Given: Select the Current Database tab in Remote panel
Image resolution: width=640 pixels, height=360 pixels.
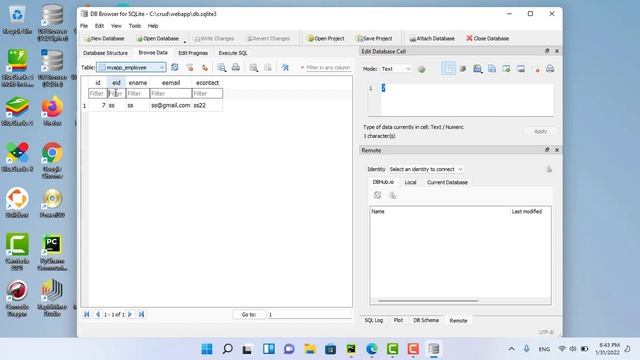Looking at the screenshot, I should 447,182.
